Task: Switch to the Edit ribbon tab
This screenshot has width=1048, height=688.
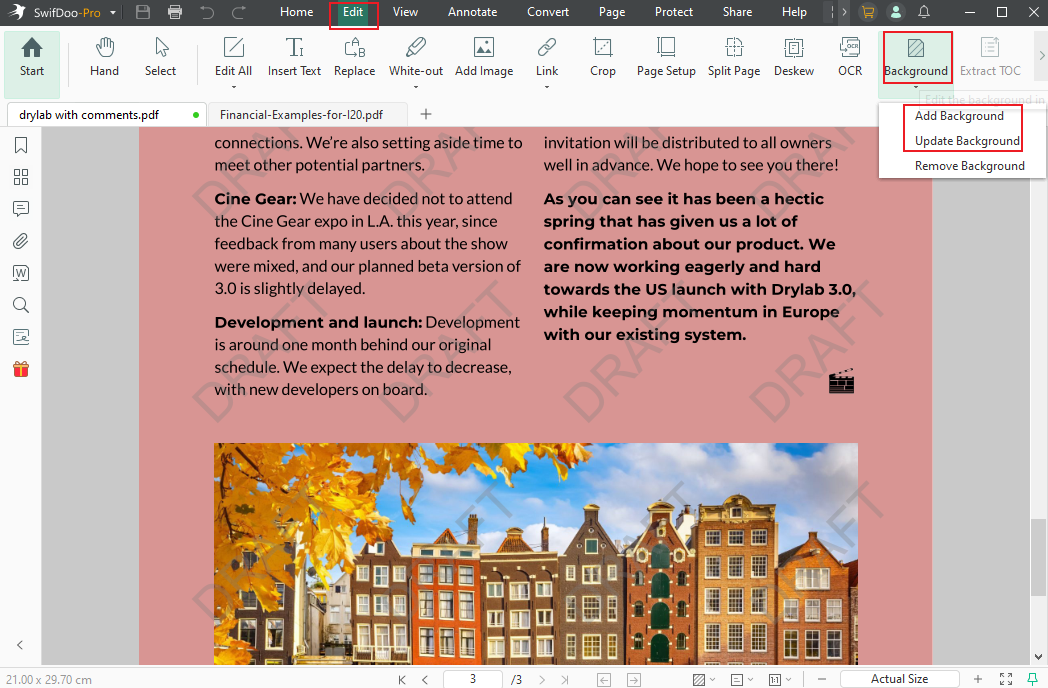Action: pyautogui.click(x=354, y=12)
